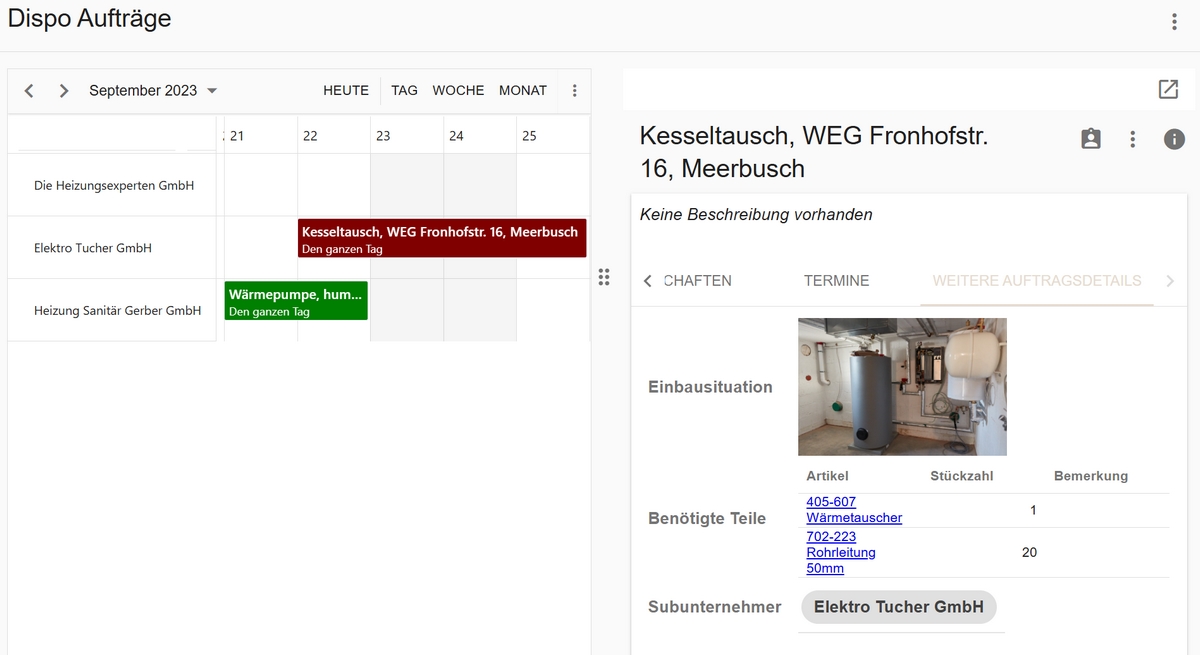Switch calendar to WOCHE view
This screenshot has width=1200, height=655.
click(458, 89)
